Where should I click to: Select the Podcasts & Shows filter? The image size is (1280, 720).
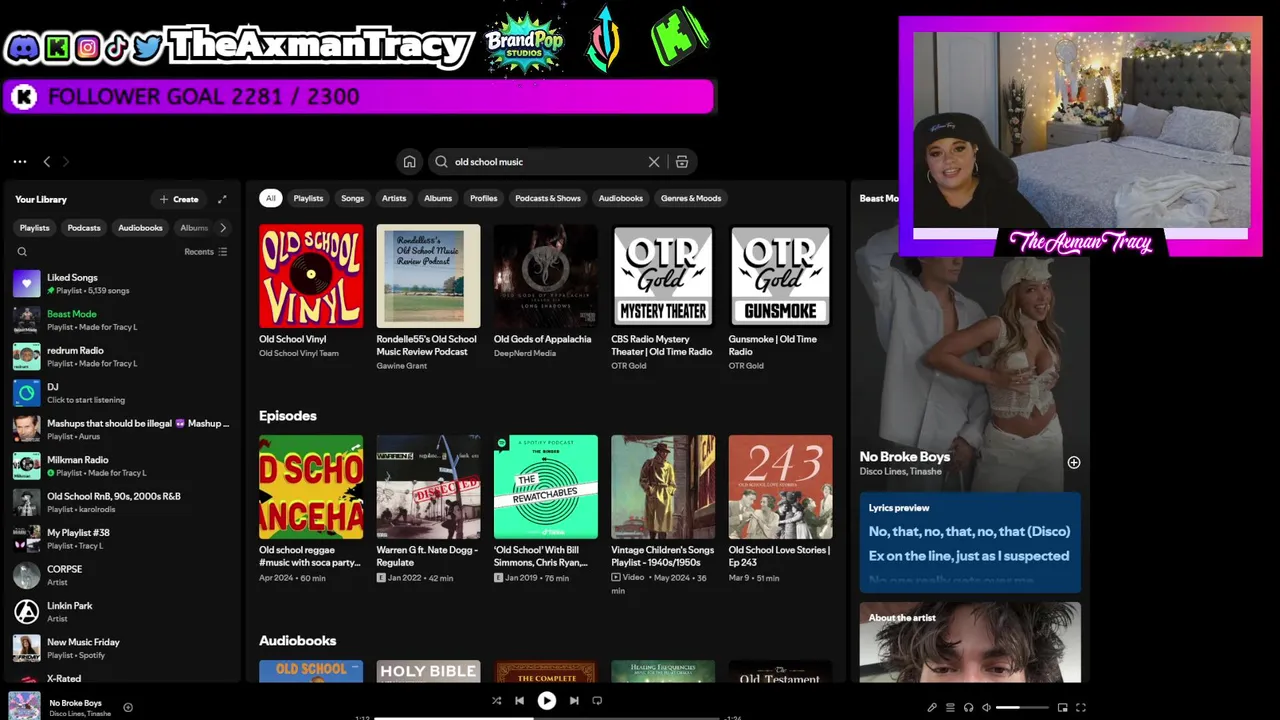coord(548,198)
